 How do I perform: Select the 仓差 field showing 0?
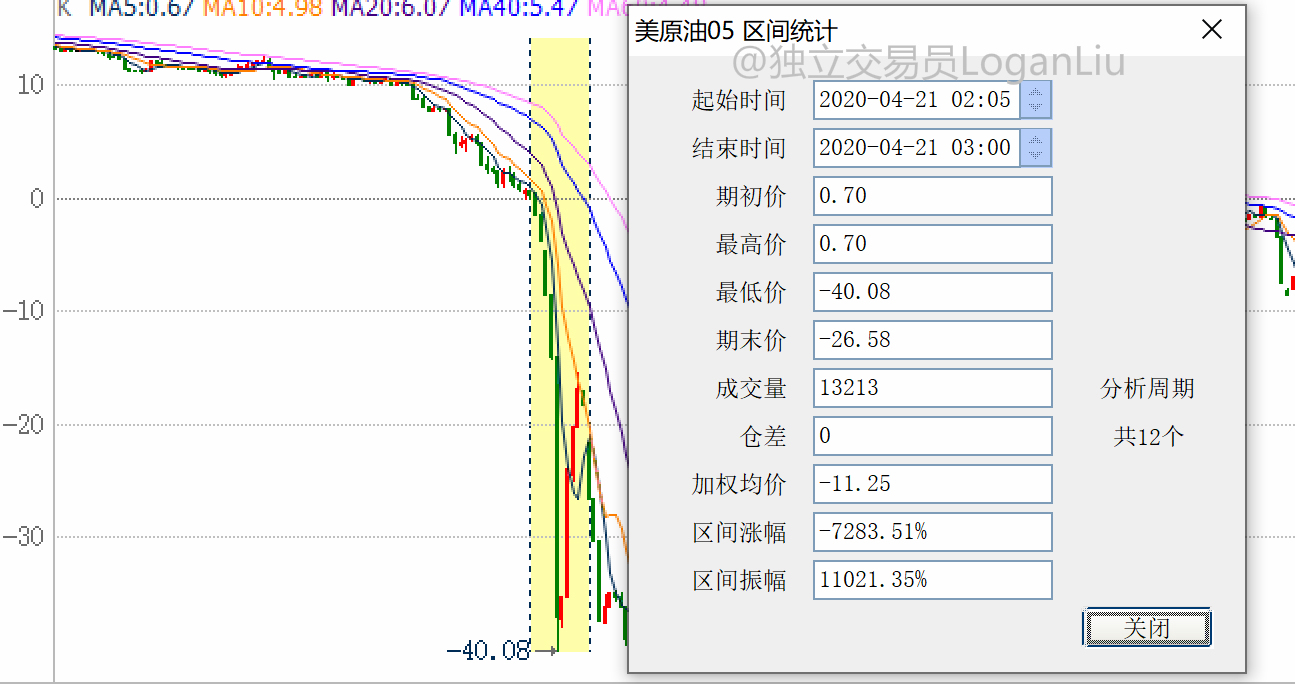pyautogui.click(x=933, y=436)
